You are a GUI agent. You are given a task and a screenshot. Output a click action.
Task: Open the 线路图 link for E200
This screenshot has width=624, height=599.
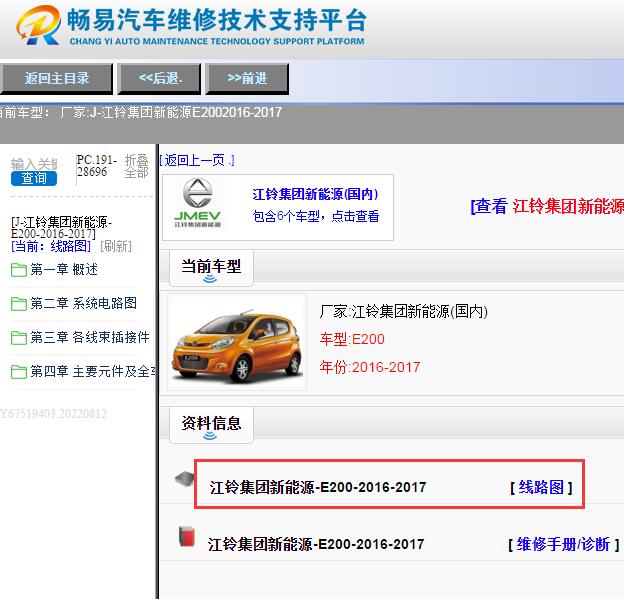point(541,487)
